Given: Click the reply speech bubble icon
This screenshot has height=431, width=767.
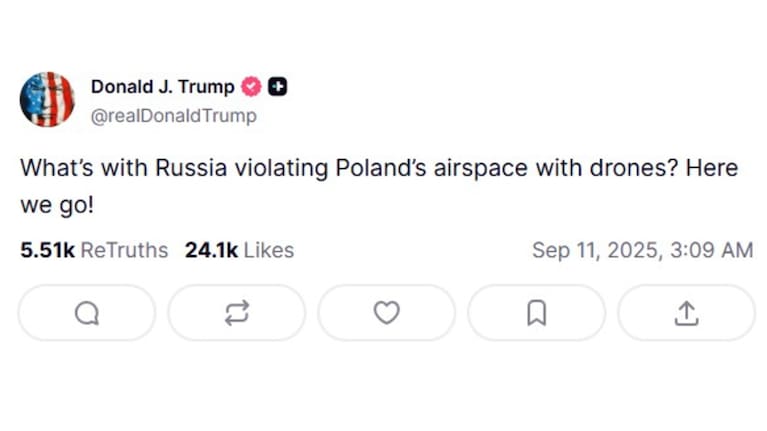Looking at the screenshot, I should point(87,313).
